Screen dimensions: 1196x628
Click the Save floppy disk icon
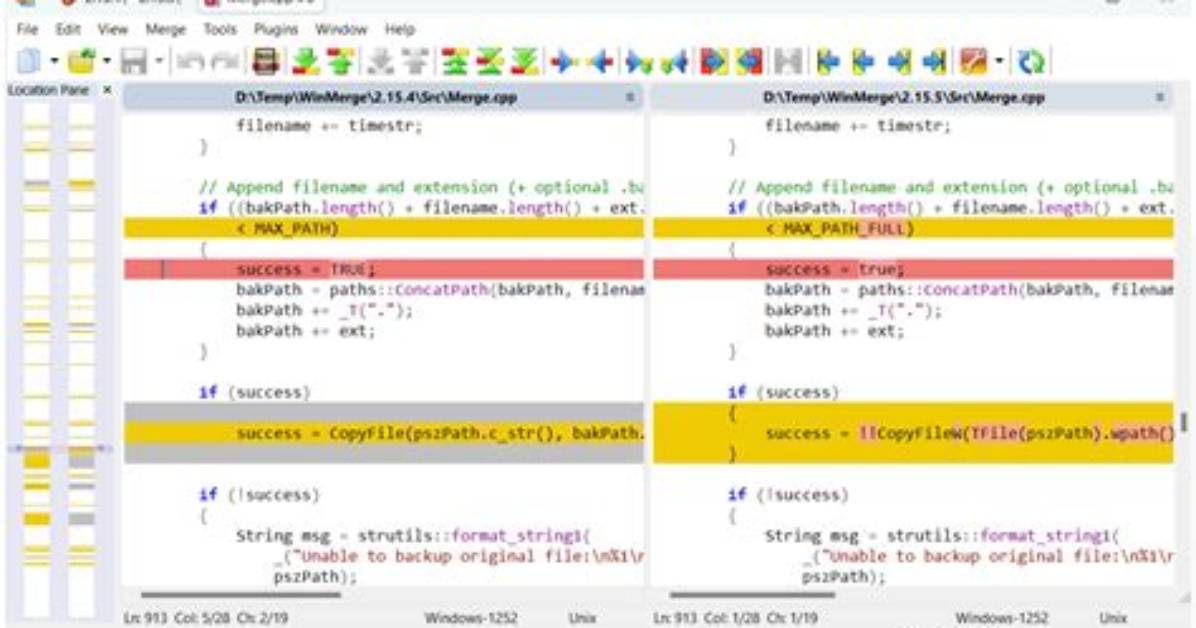[133, 61]
